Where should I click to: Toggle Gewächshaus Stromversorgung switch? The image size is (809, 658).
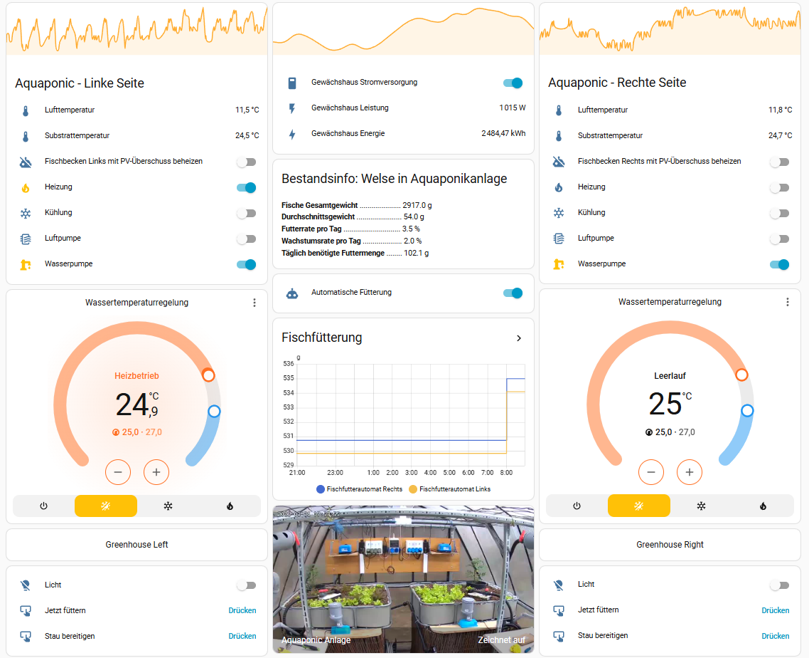(x=513, y=83)
